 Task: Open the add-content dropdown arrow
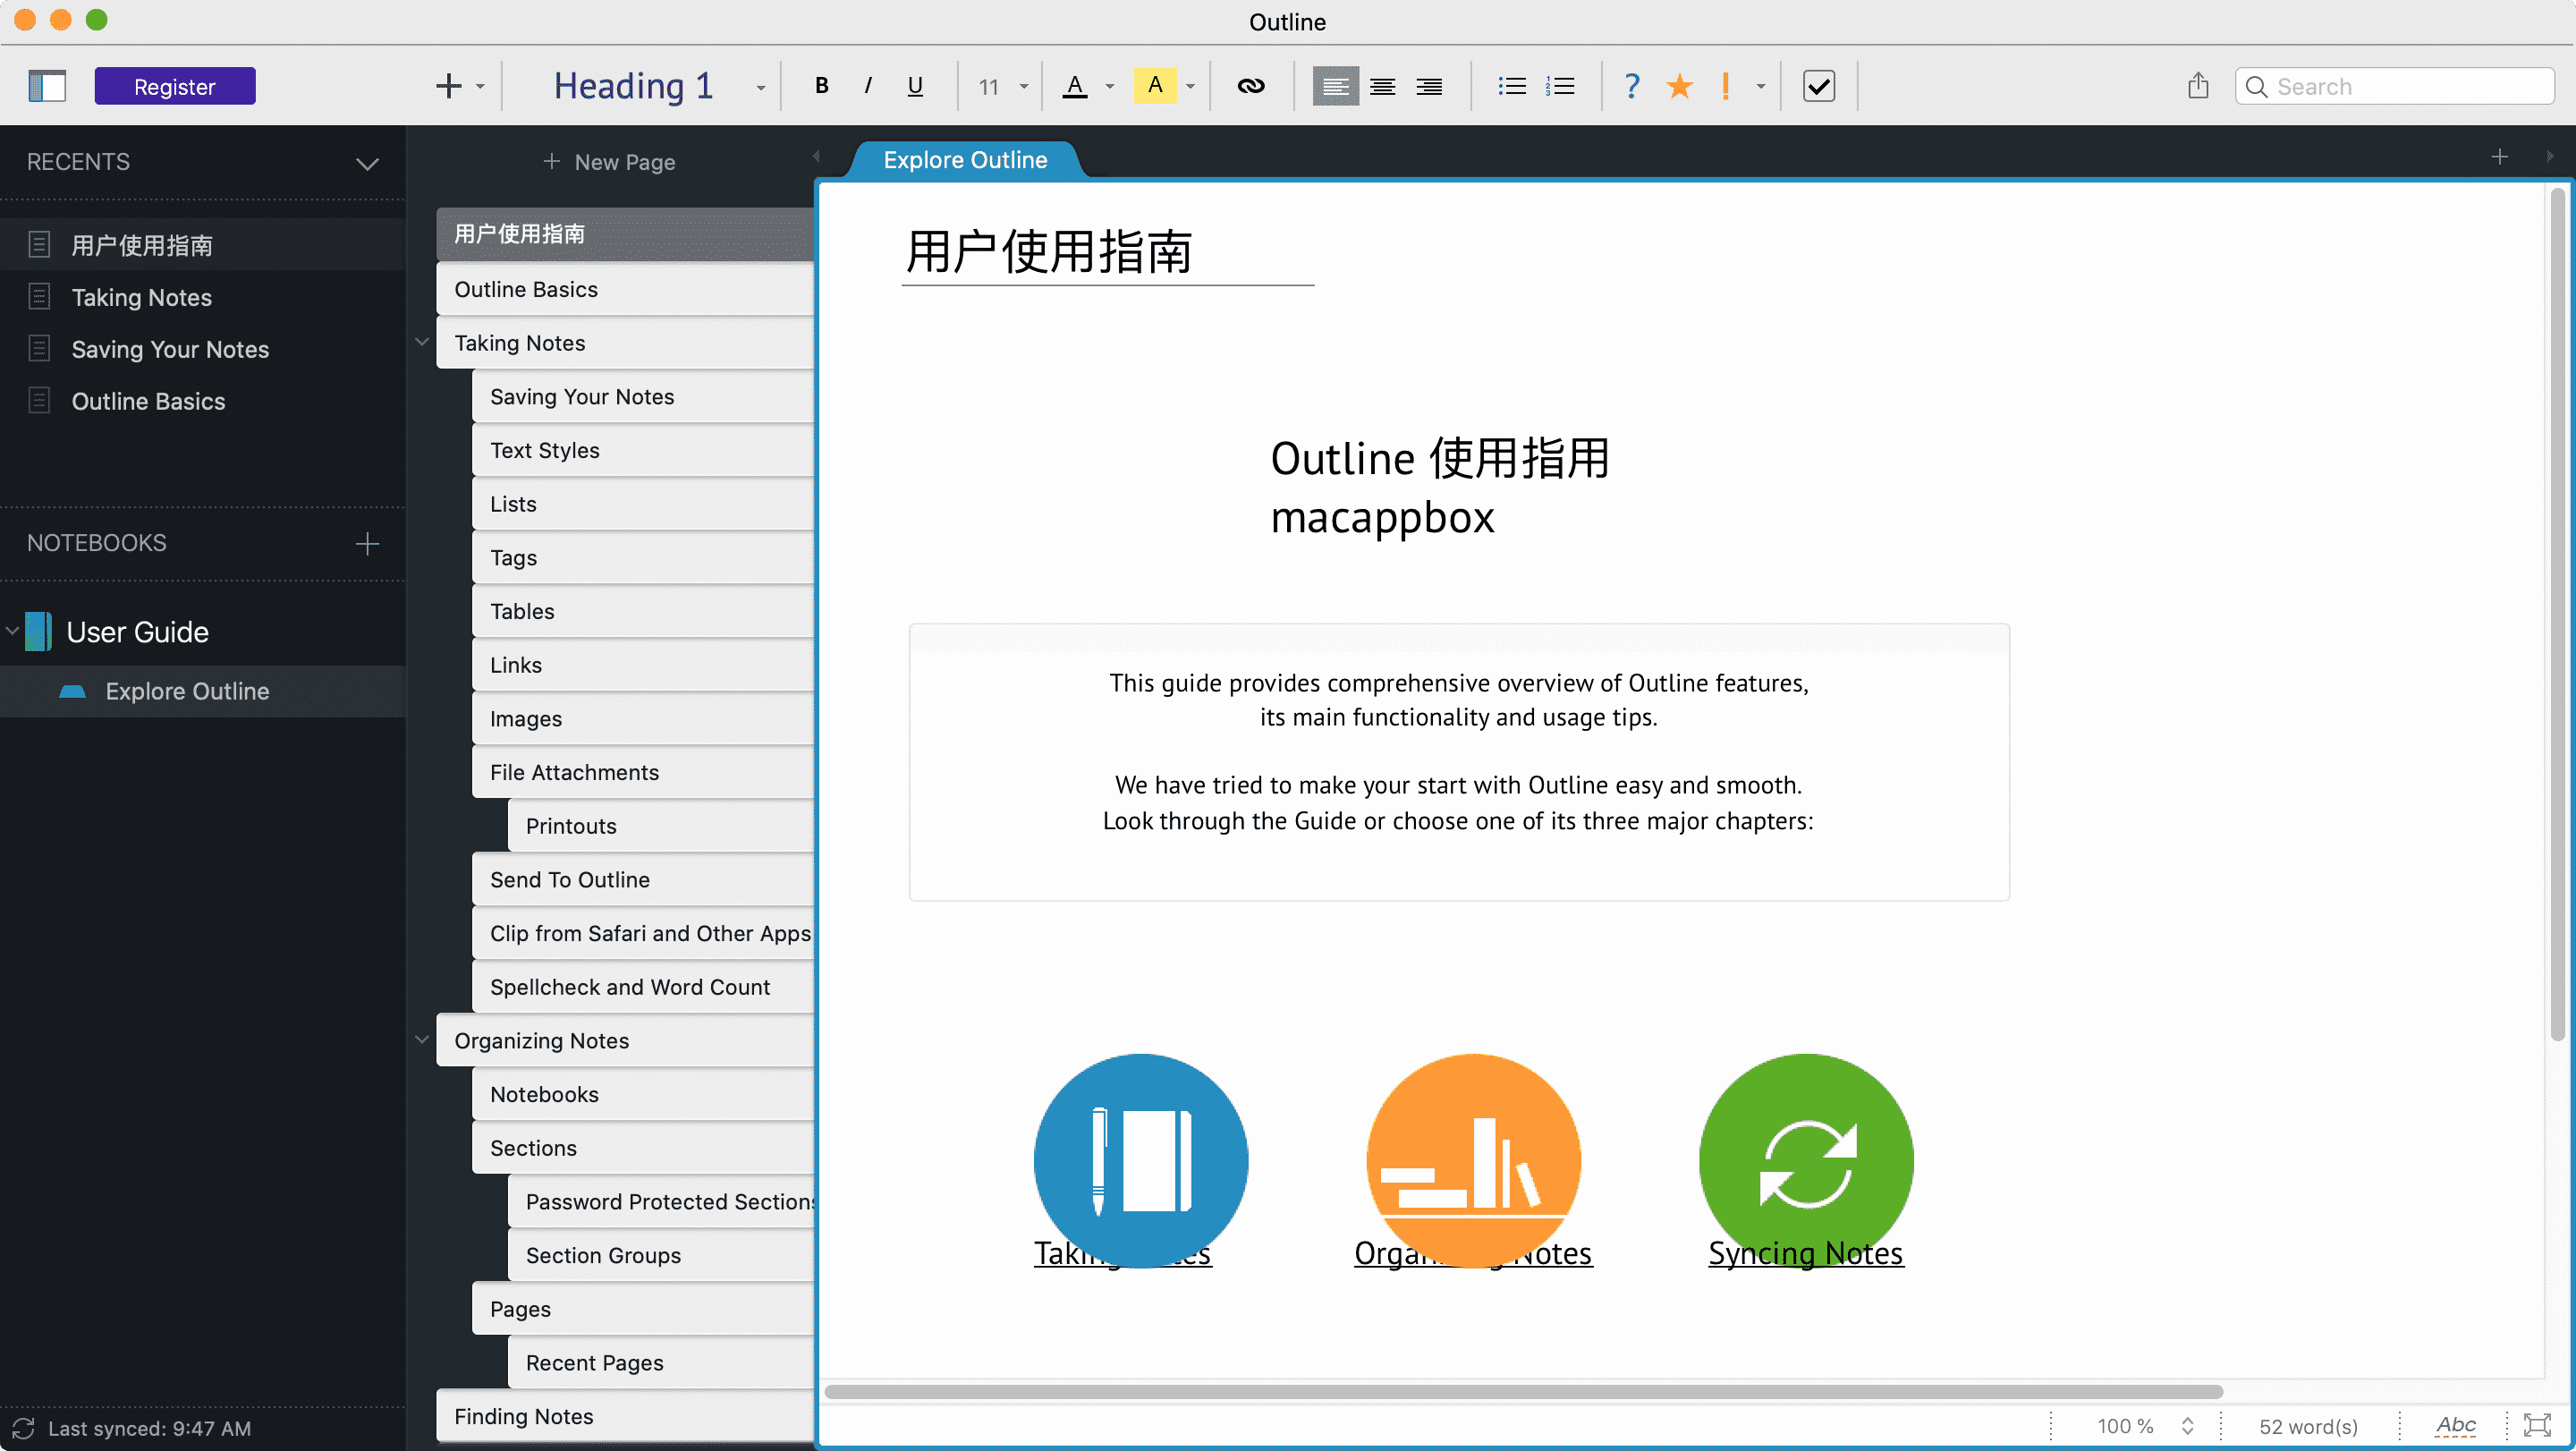[x=481, y=87]
